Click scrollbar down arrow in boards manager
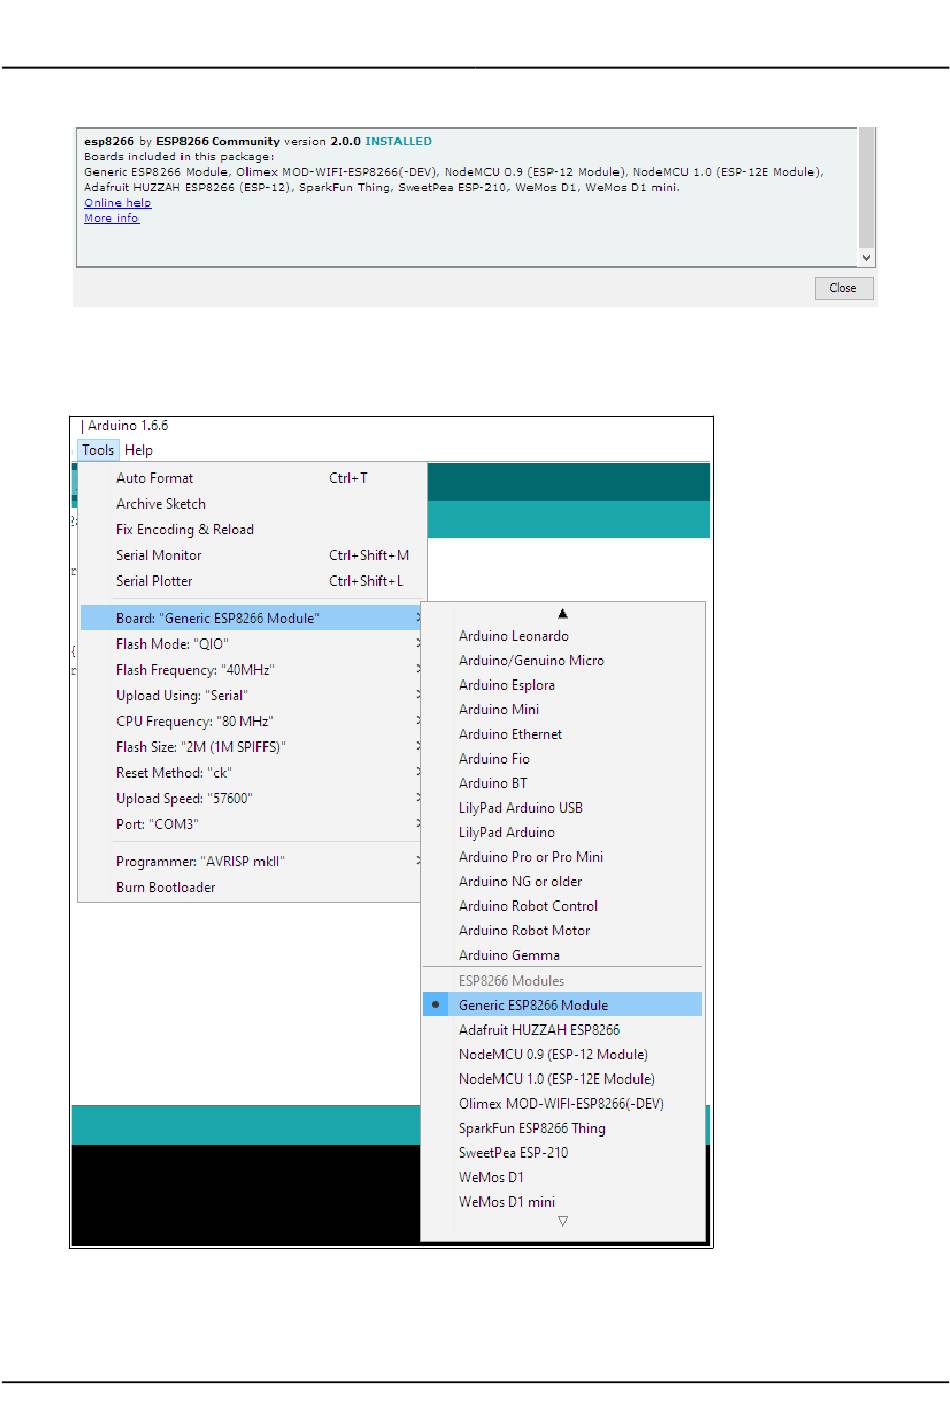Image resolution: width=950 pixels, height=1409 pixels. click(x=867, y=257)
